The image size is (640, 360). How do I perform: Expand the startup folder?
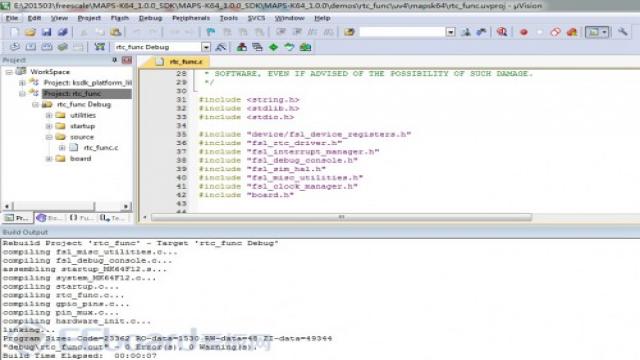pyautogui.click(x=49, y=126)
